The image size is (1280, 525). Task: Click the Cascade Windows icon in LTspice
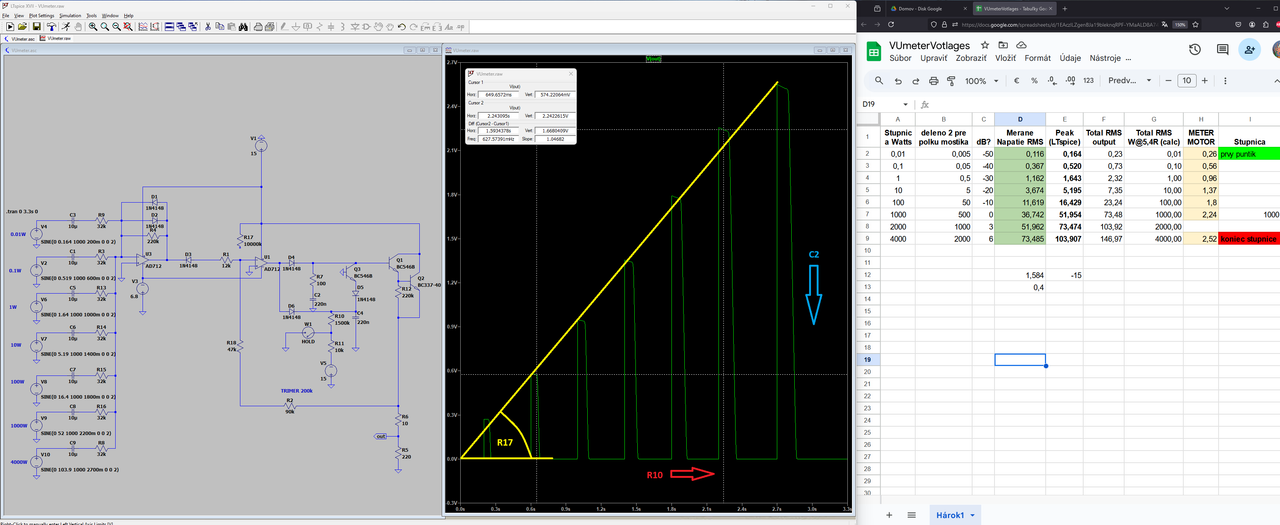[181, 26]
